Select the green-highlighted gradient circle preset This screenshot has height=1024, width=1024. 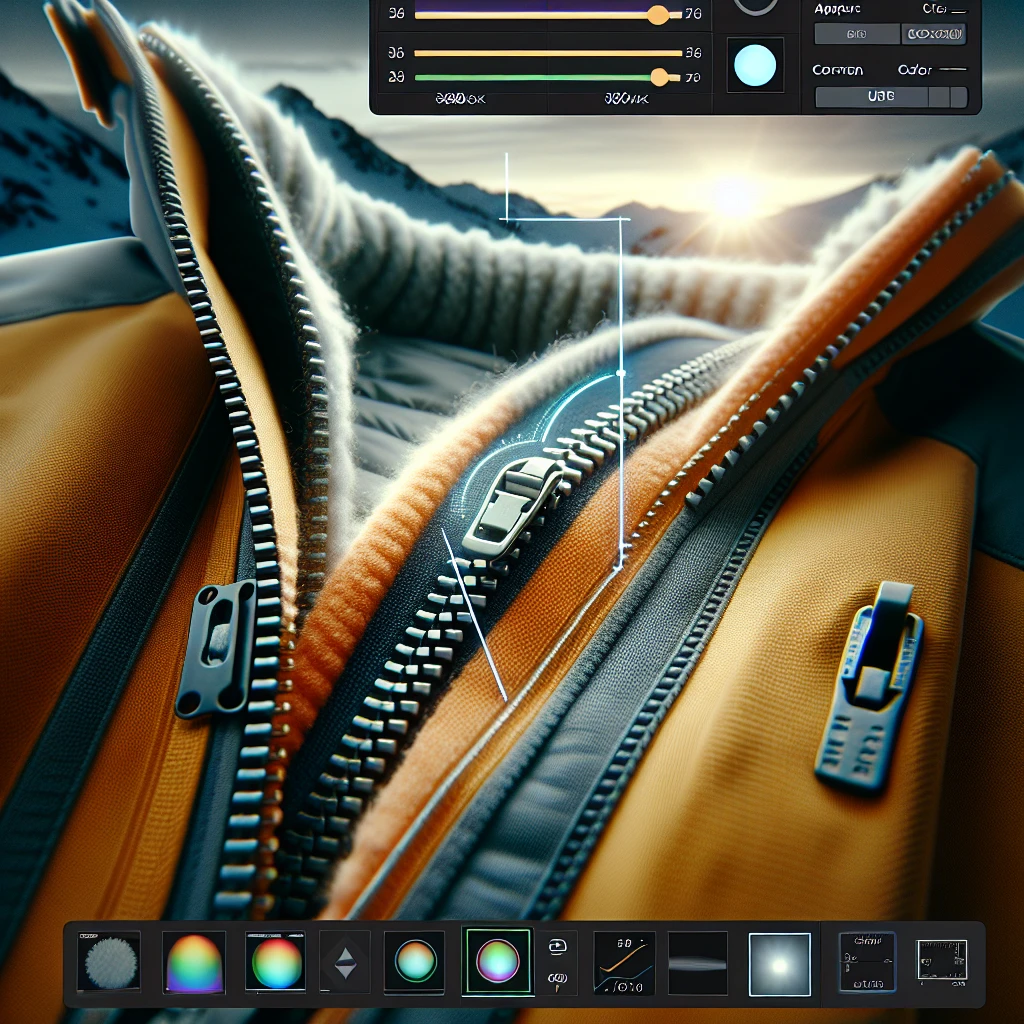point(497,961)
